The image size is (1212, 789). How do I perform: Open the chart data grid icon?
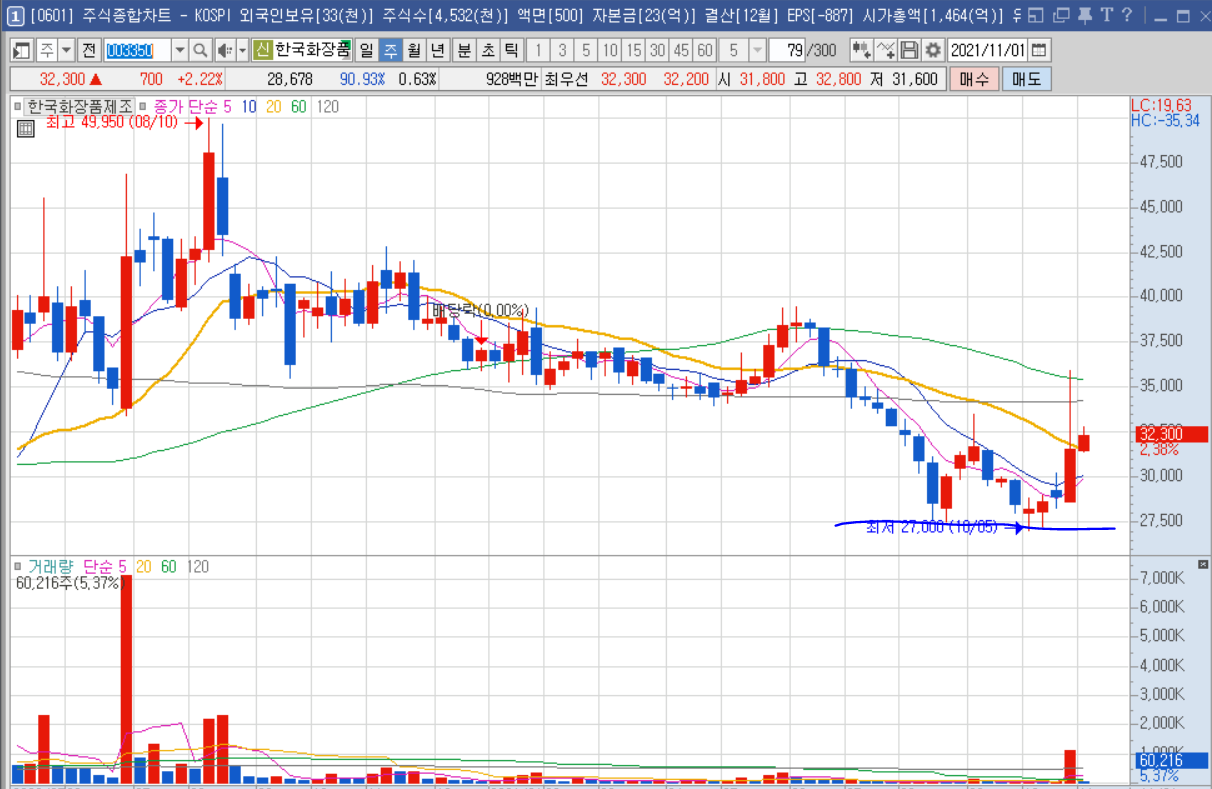25,127
